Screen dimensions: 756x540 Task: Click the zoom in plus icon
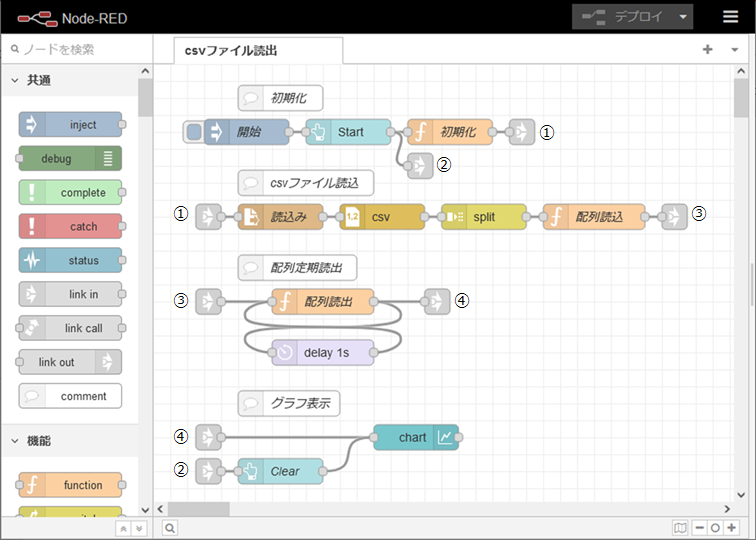(732, 527)
